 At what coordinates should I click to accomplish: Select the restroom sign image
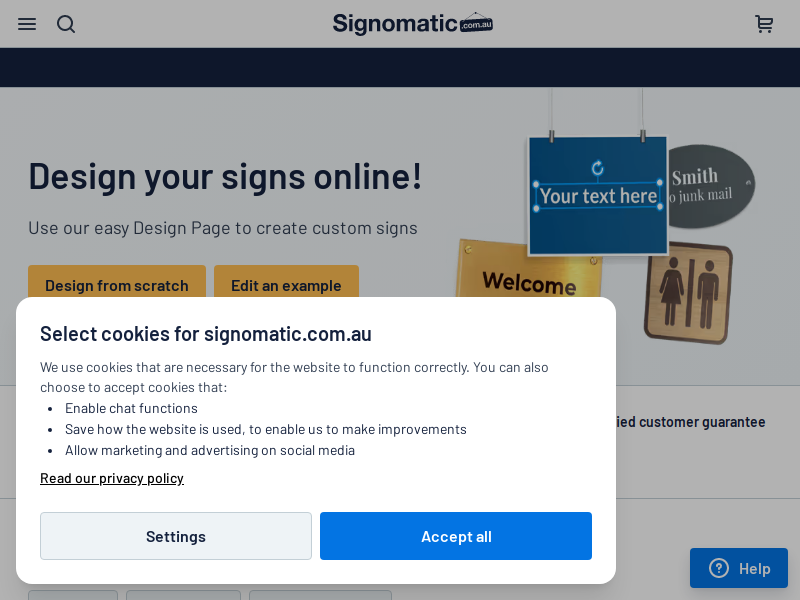[x=688, y=293]
